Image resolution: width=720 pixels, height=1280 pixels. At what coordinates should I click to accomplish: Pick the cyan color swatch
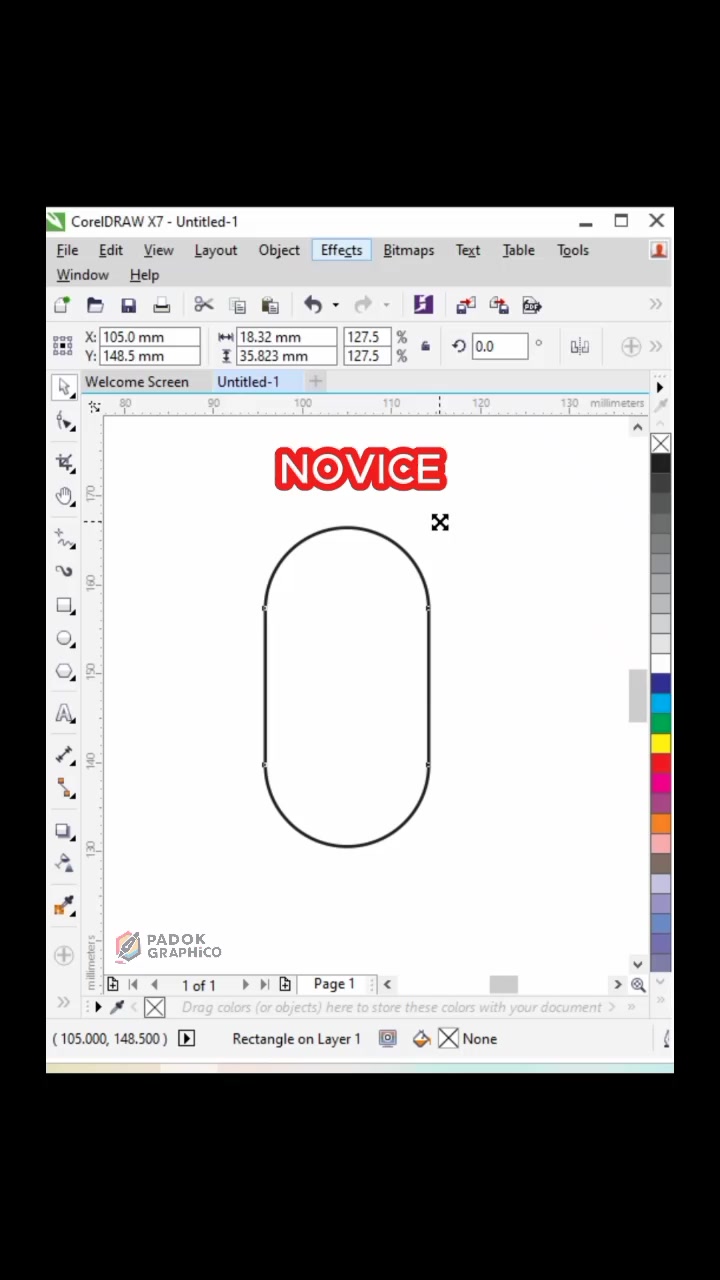pos(661,703)
